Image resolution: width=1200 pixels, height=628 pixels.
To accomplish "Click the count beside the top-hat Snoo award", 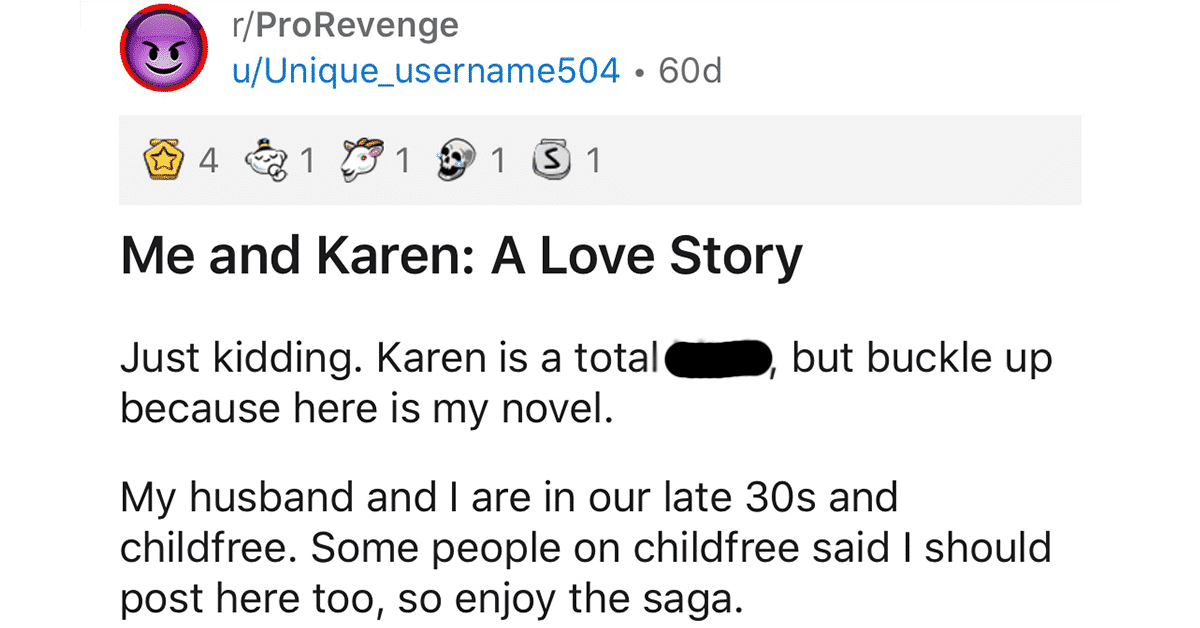I will pyautogui.click(x=307, y=161).
